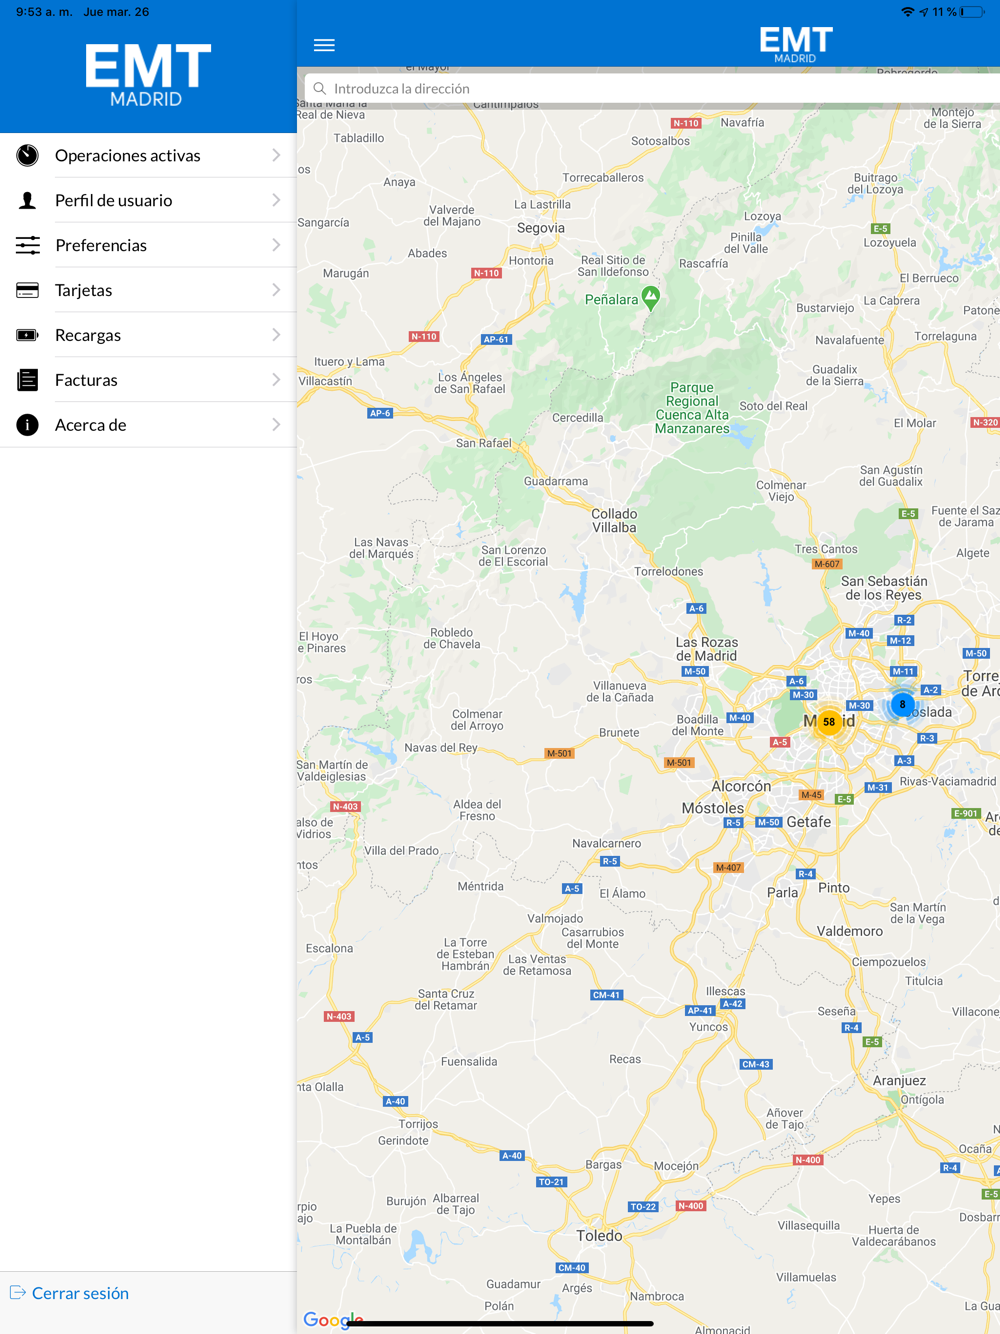Click the address search field
Image resolution: width=1000 pixels, height=1334 pixels.
[652, 89]
